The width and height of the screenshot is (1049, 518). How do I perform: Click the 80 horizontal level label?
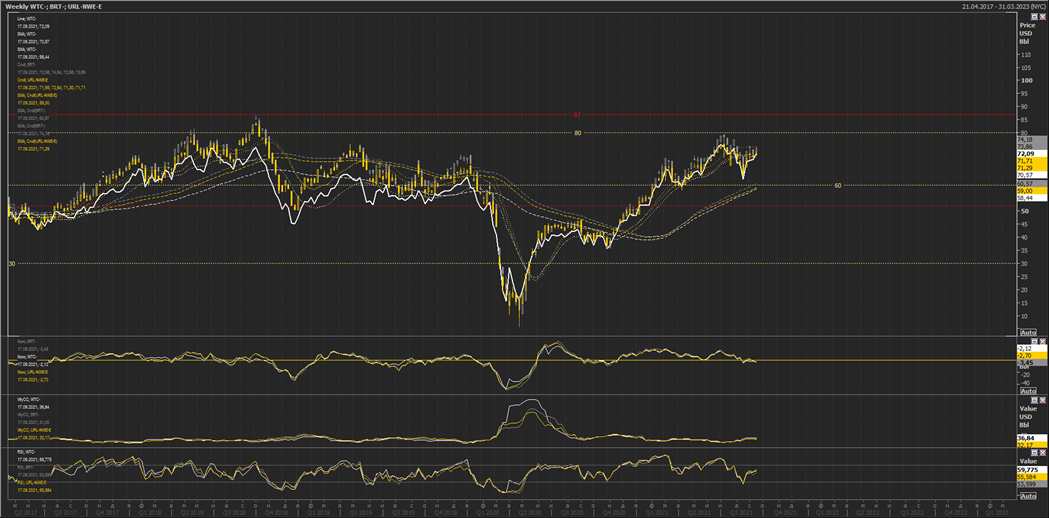click(x=577, y=133)
